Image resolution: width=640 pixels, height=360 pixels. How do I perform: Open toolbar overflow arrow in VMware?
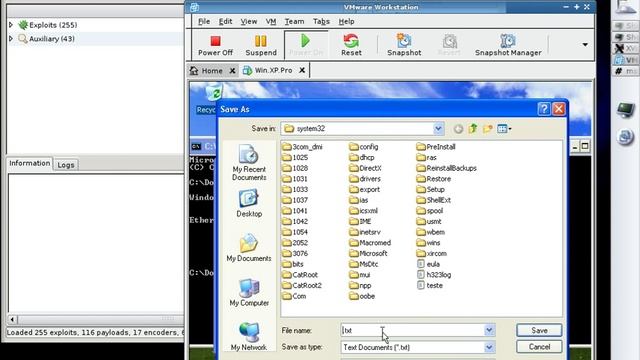click(x=585, y=44)
